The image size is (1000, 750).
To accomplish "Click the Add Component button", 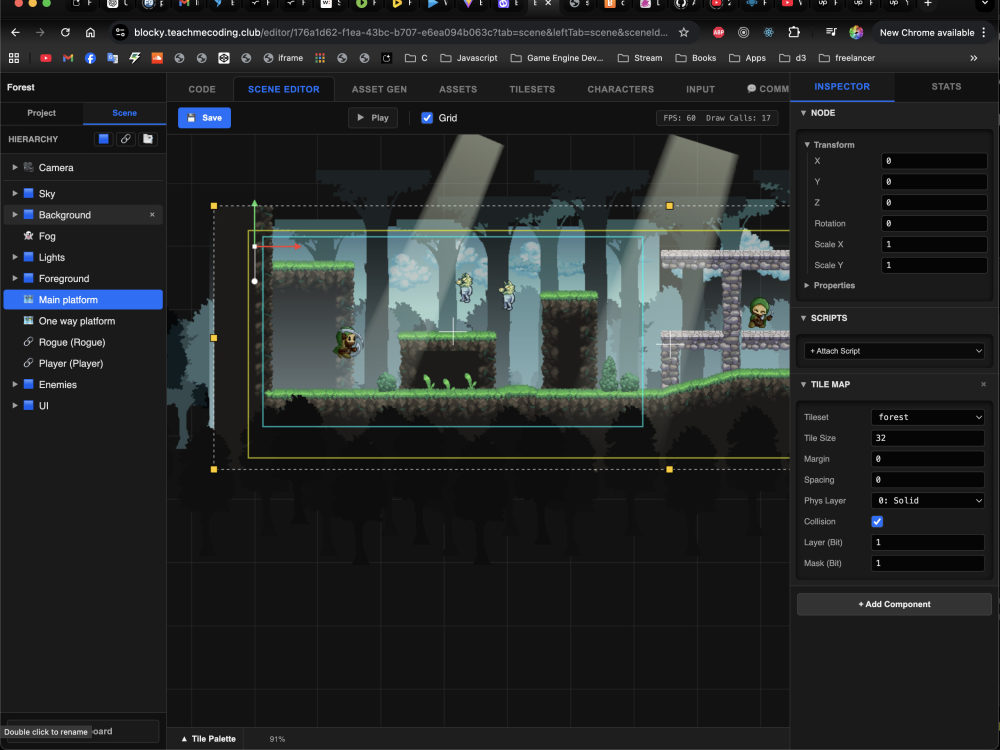I will click(x=894, y=604).
